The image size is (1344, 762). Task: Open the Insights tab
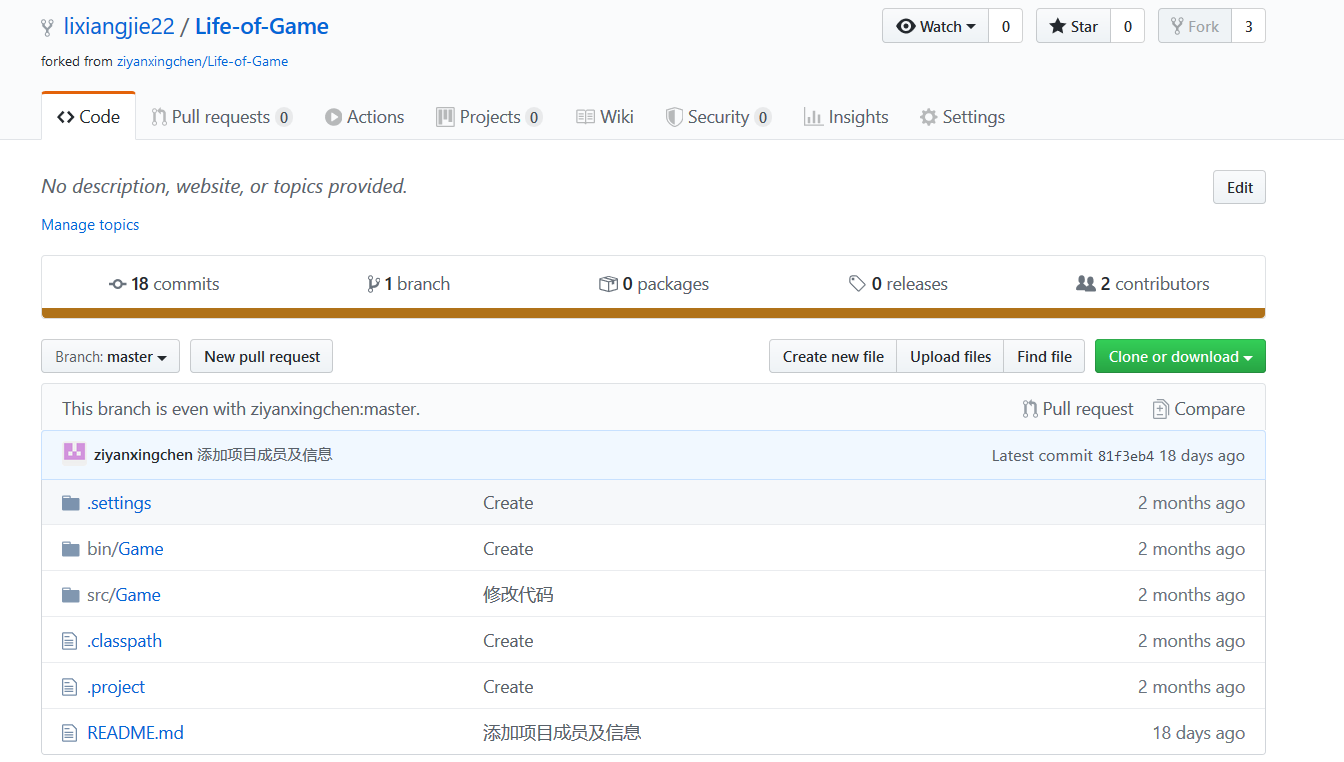click(x=846, y=117)
